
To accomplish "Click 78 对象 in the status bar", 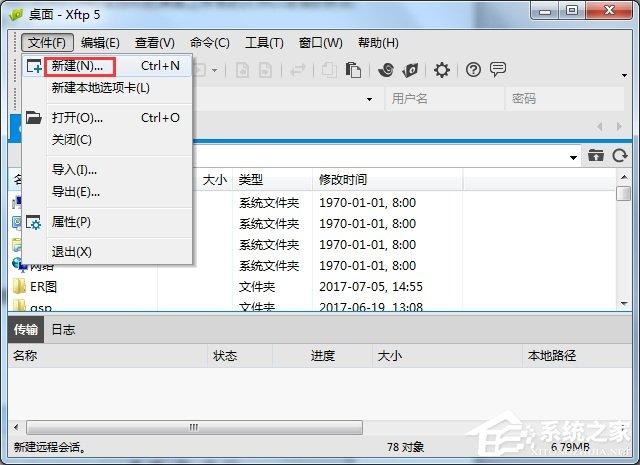I will tap(405, 447).
